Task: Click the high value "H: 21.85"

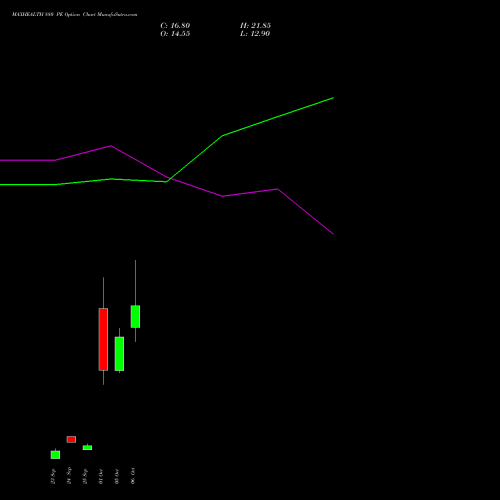Action: click(255, 26)
